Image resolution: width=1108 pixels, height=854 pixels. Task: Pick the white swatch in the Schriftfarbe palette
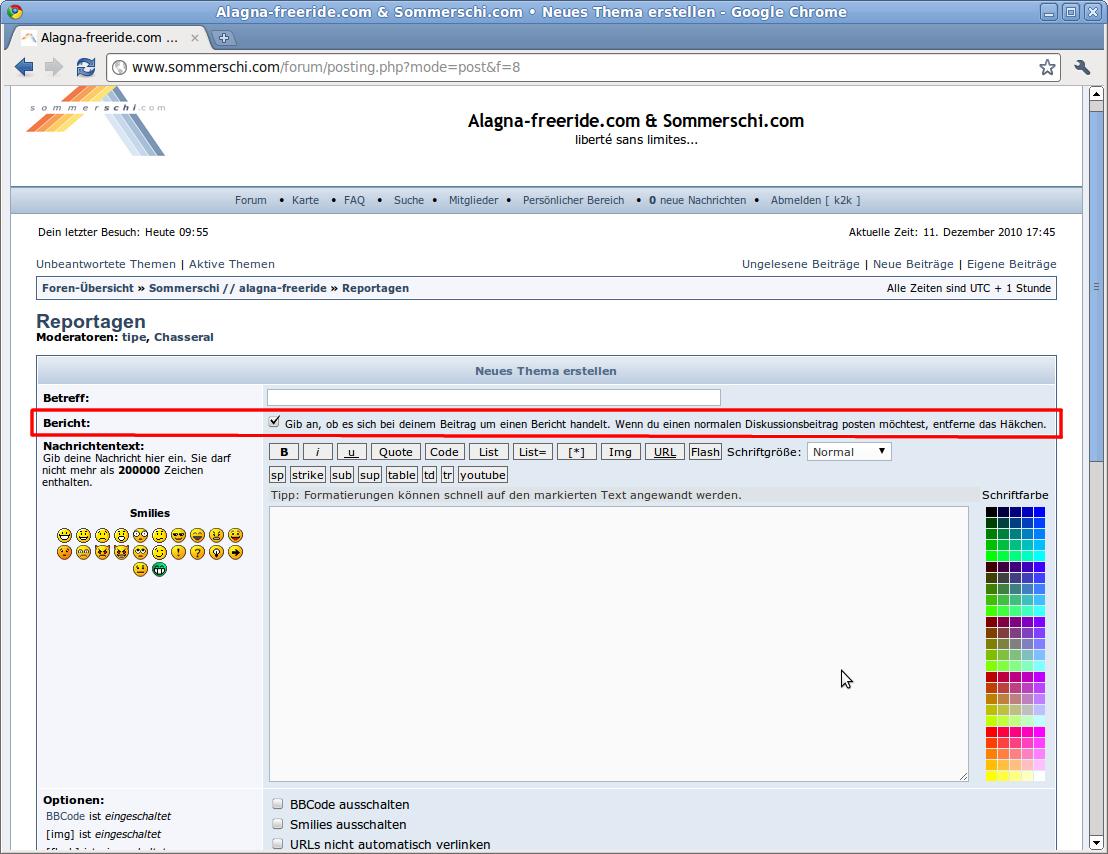pyautogui.click(x=1040, y=776)
